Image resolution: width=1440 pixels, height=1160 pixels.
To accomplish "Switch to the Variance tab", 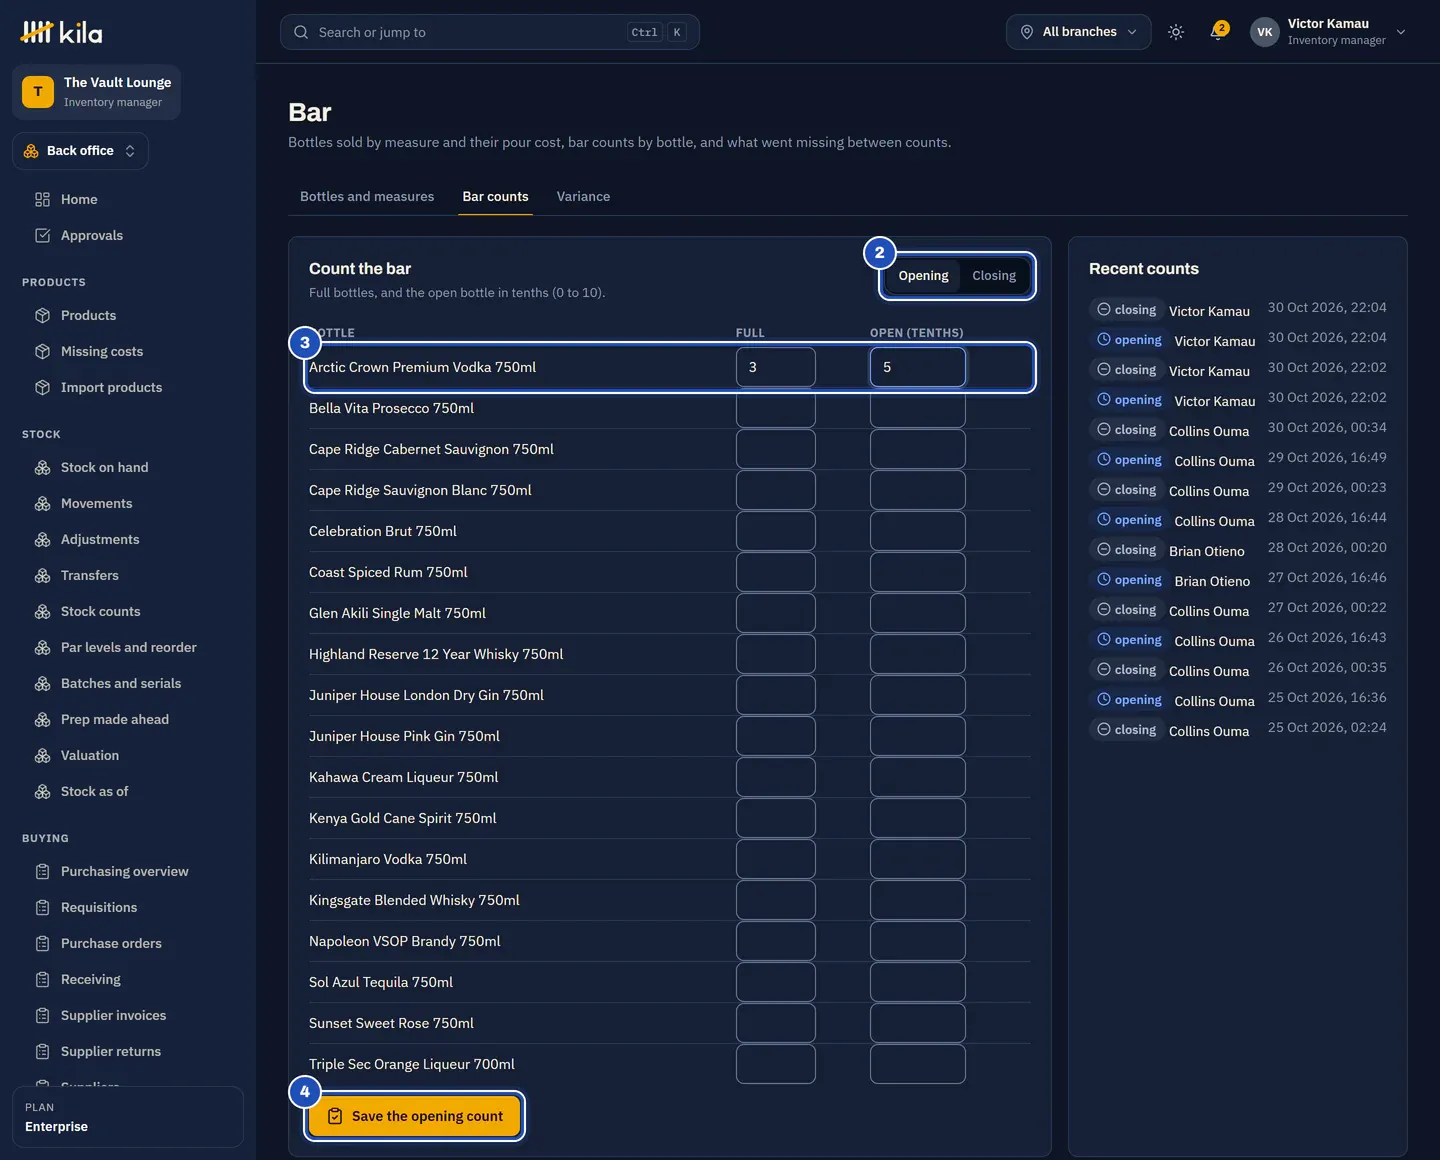I will pos(583,196).
